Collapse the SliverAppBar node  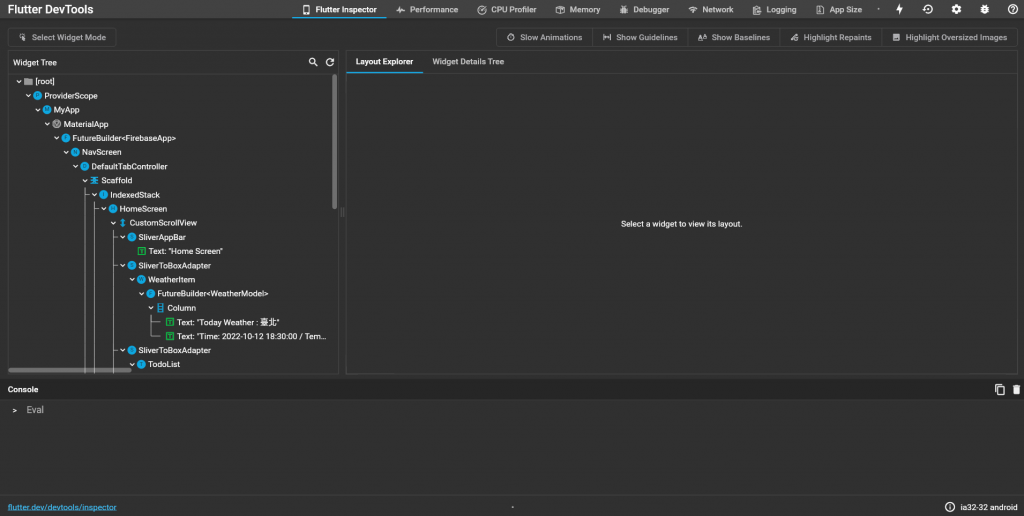[x=123, y=237]
